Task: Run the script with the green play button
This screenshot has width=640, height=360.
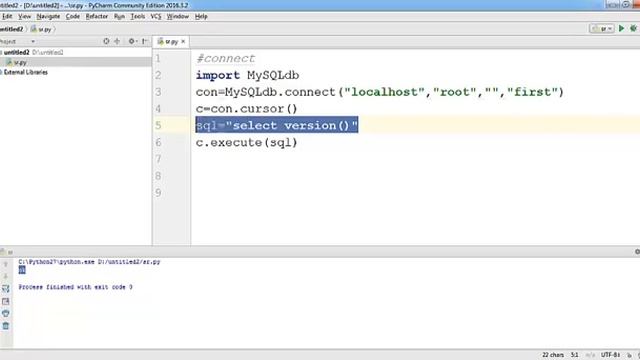Action: pos(621,28)
